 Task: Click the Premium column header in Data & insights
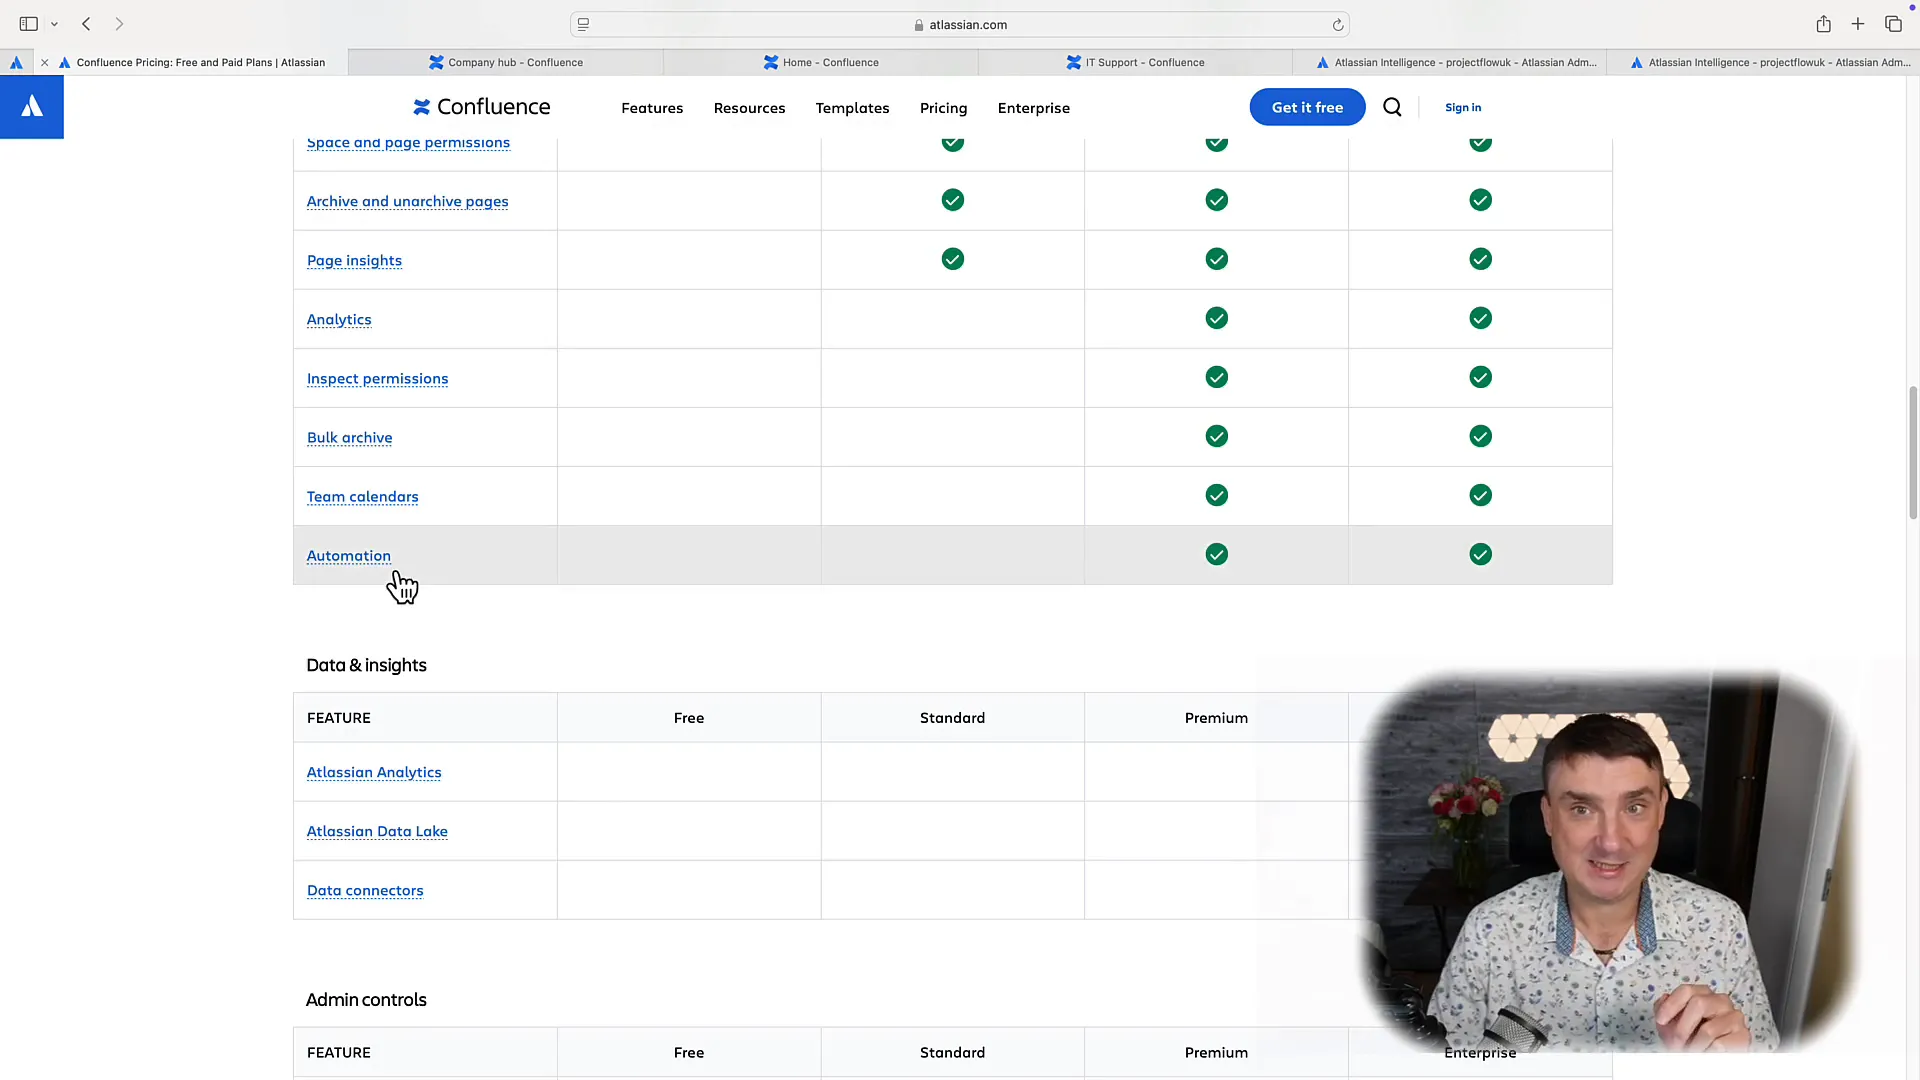[x=1216, y=718]
